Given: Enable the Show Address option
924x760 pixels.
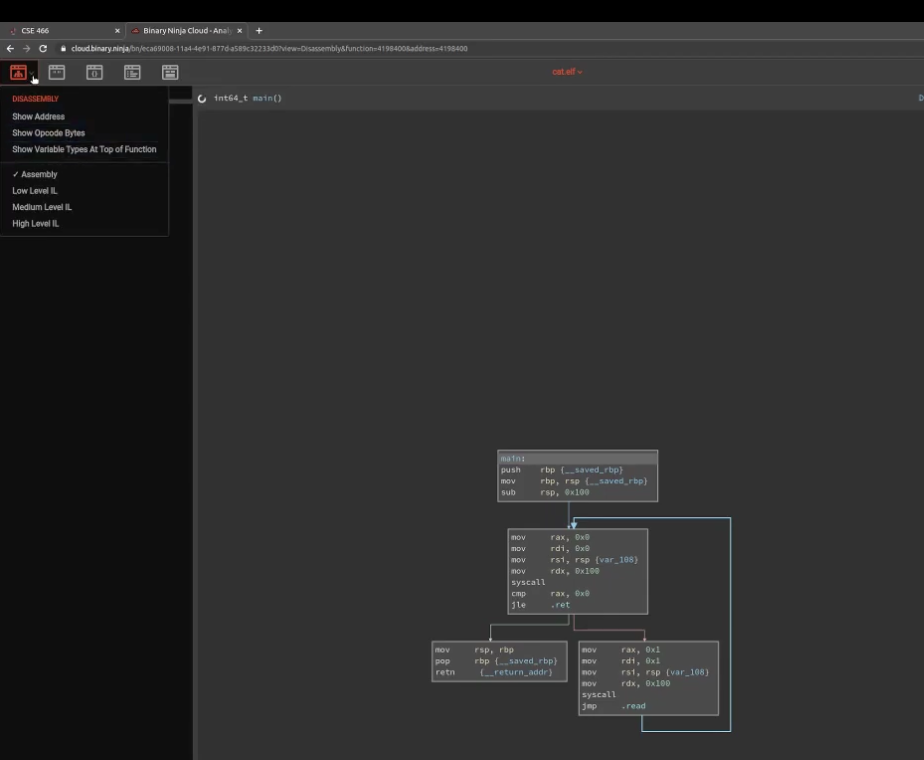Looking at the screenshot, I should coord(38,117).
